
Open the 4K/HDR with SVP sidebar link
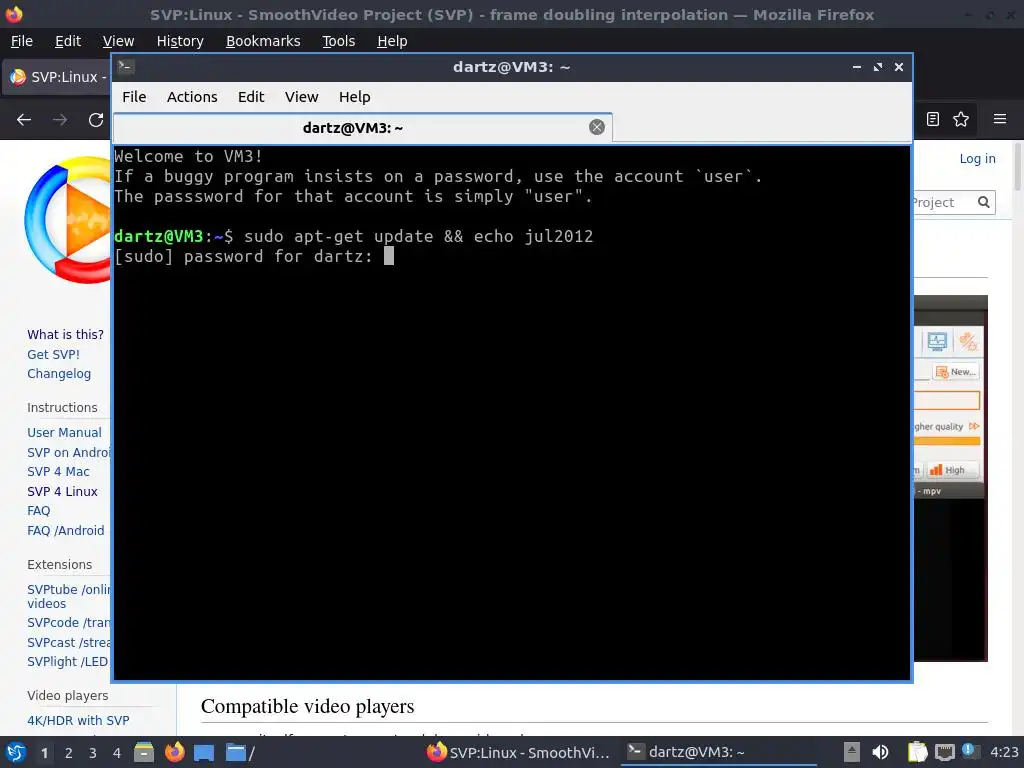78,720
